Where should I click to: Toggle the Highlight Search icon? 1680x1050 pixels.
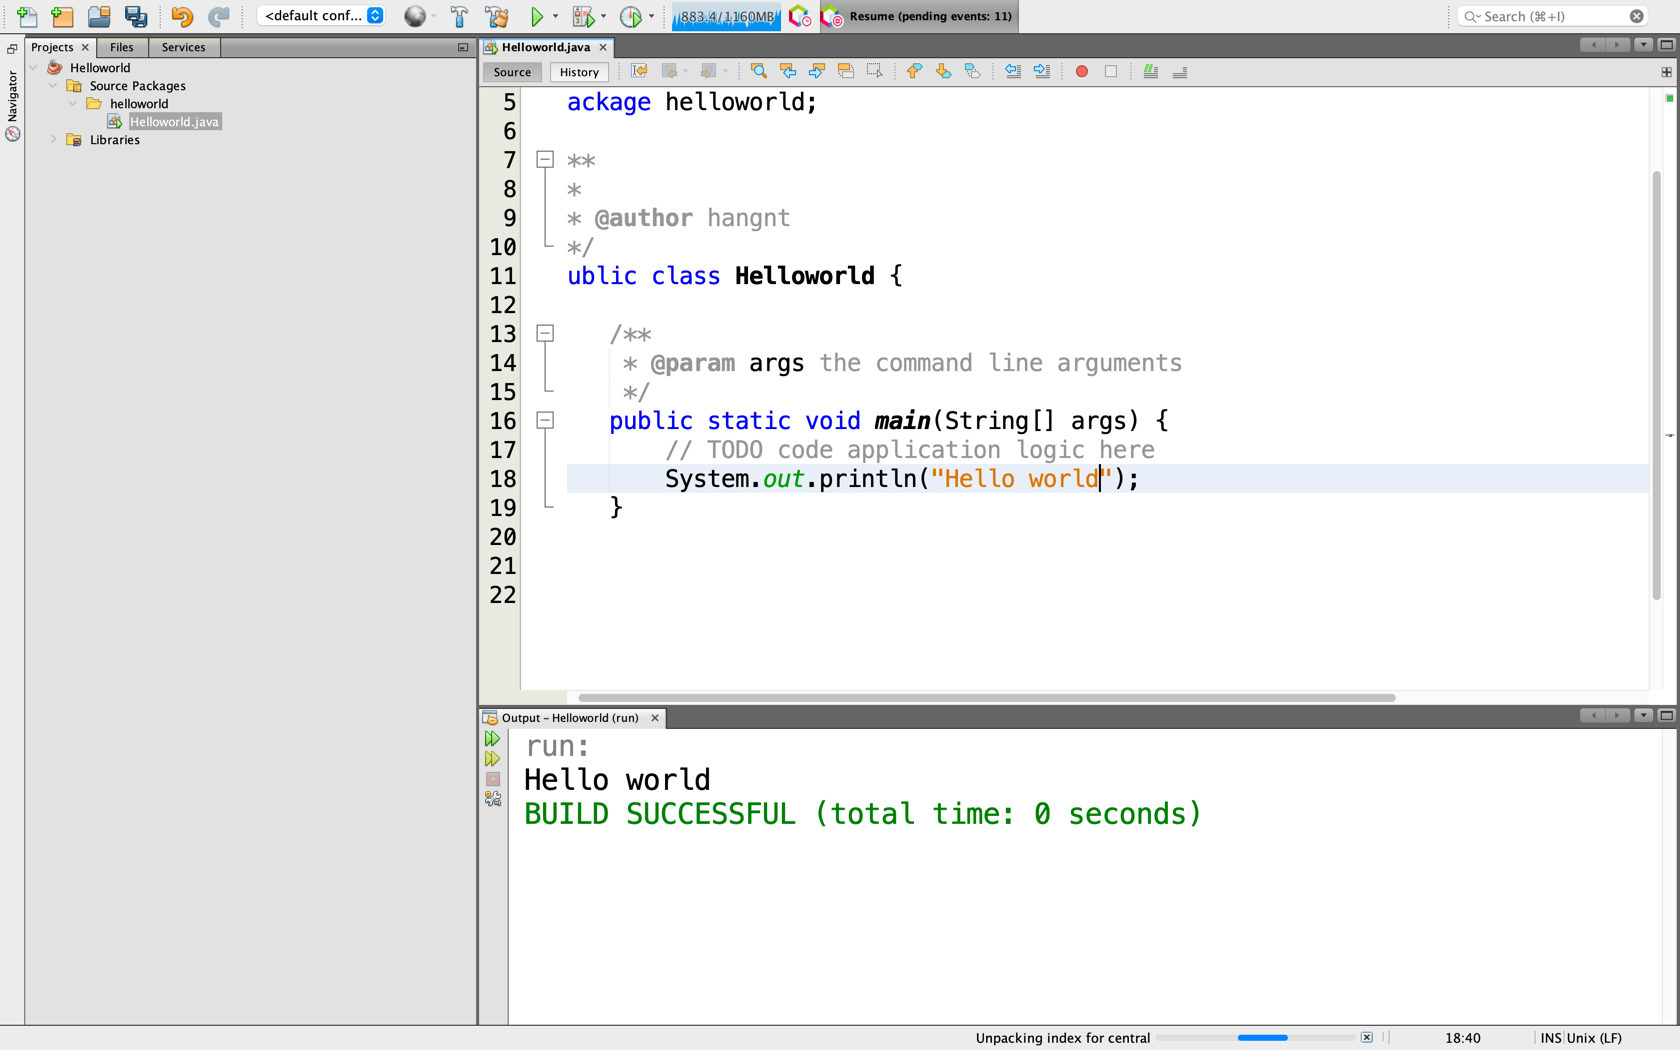pyautogui.click(x=846, y=71)
